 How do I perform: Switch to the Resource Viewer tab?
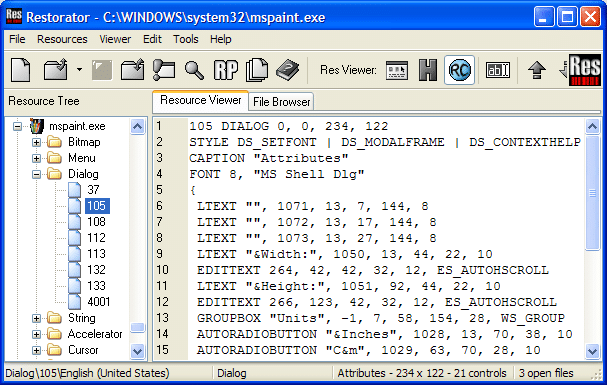point(201,100)
